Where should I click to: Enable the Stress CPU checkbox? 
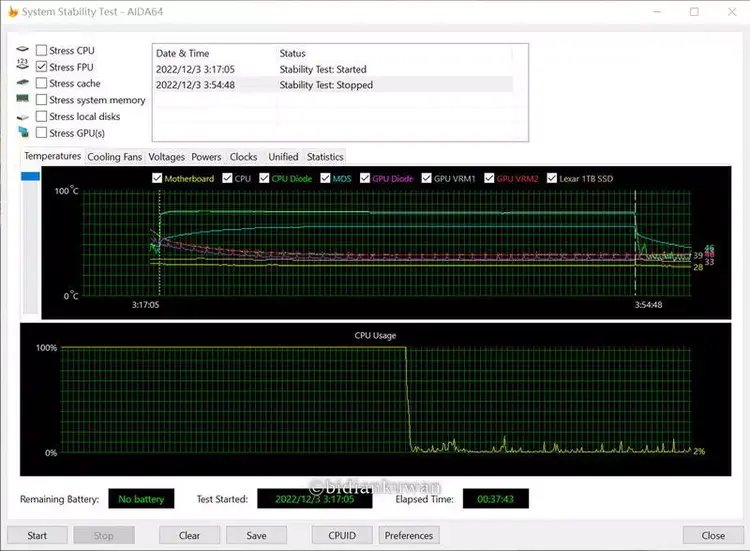click(41, 50)
